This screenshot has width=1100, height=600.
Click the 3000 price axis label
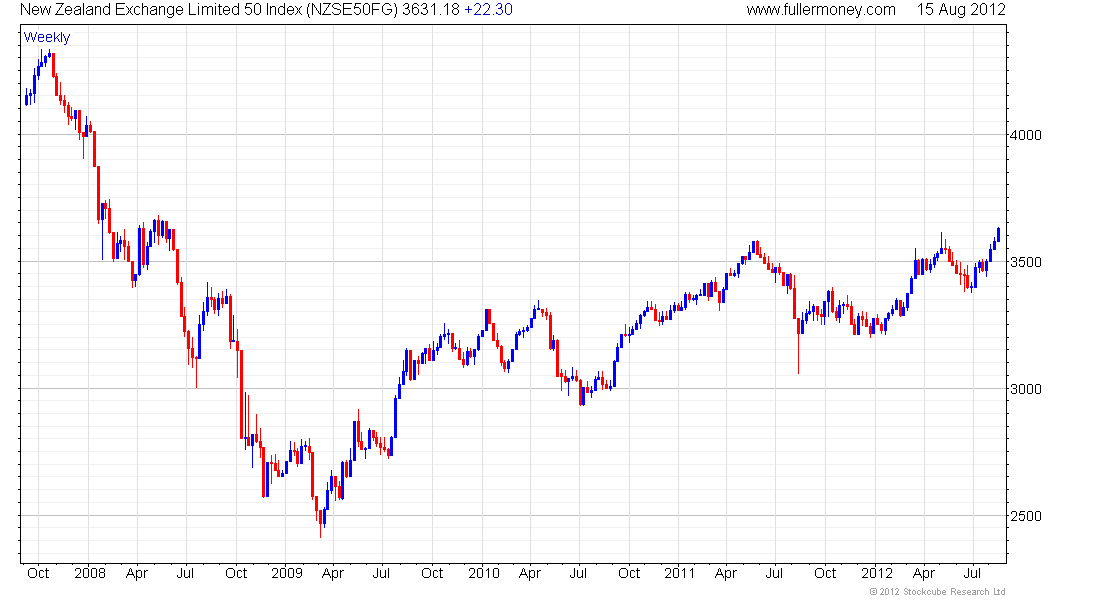1026,389
